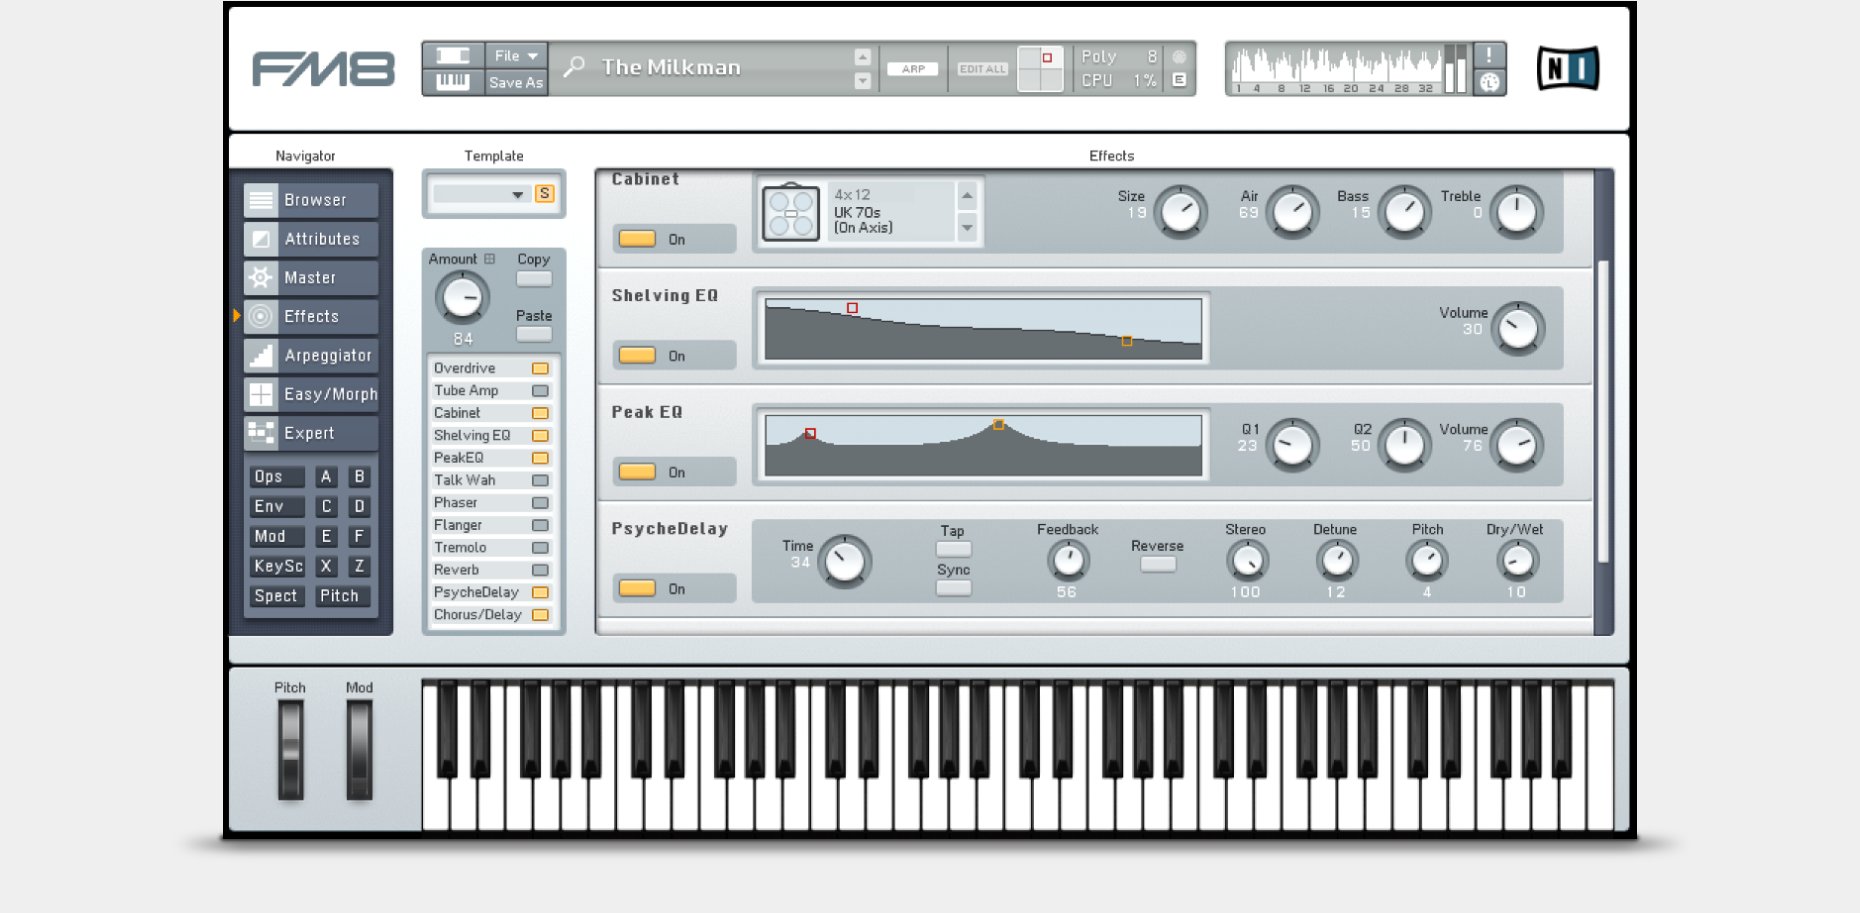The width and height of the screenshot is (1860, 913).
Task: Select the Arpeggiator navigator icon
Action: [x=261, y=355]
